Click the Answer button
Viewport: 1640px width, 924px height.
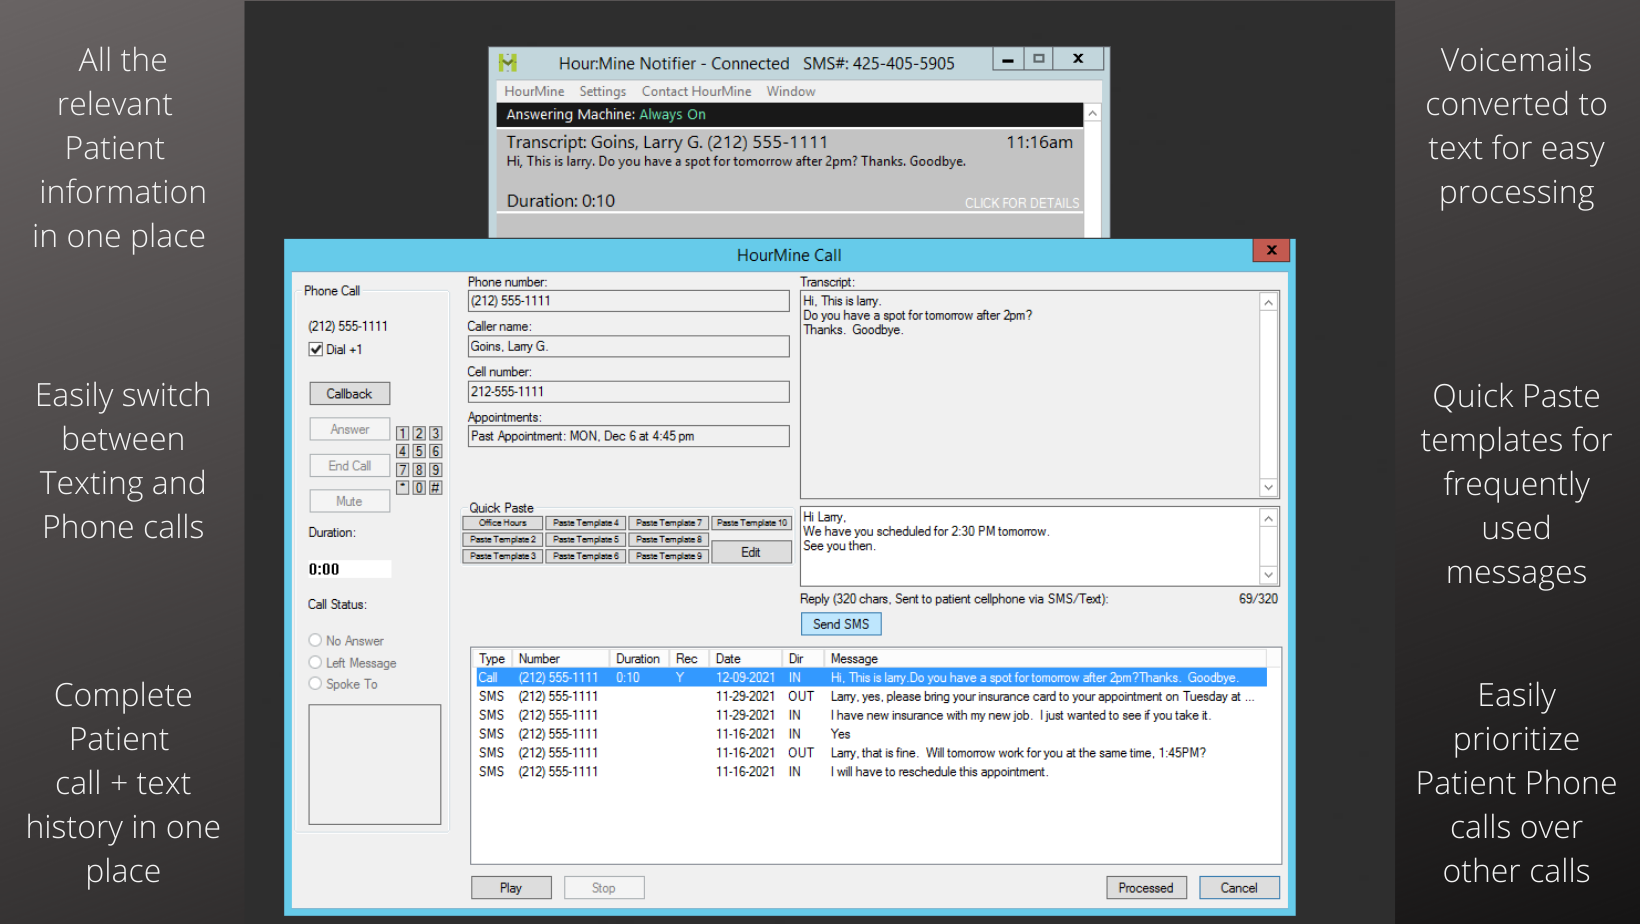coord(349,429)
